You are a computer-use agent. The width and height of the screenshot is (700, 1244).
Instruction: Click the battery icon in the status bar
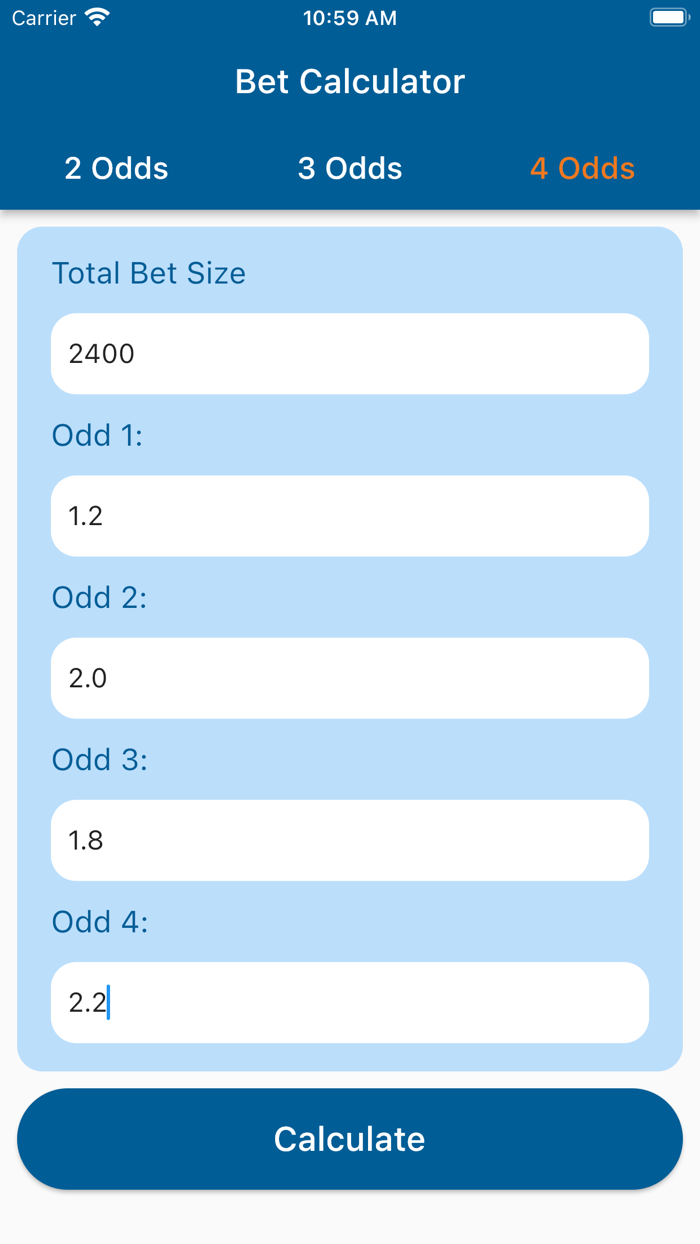click(x=668, y=17)
